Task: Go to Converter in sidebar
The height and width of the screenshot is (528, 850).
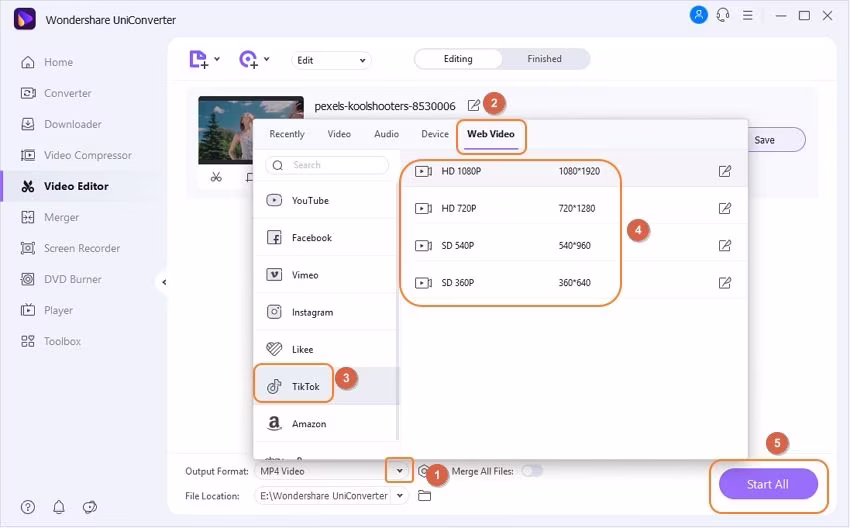Action: click(56, 93)
